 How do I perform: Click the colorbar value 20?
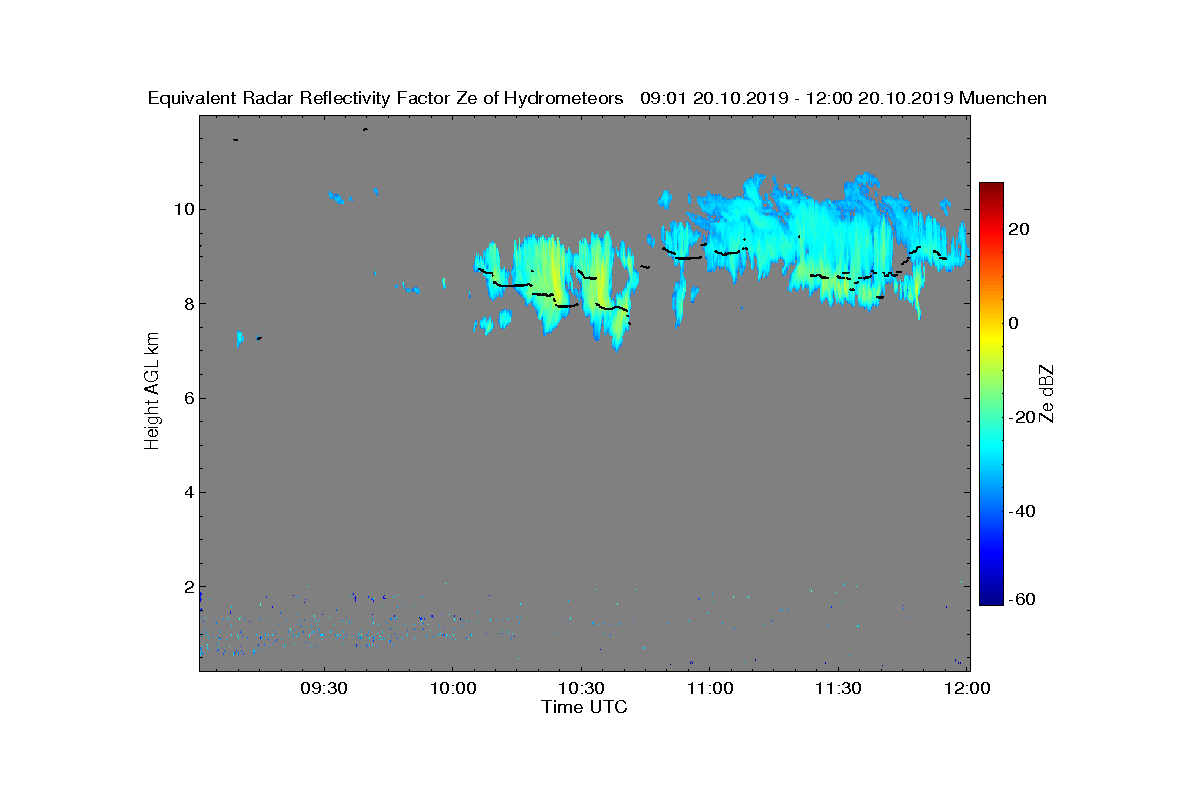(1020, 229)
